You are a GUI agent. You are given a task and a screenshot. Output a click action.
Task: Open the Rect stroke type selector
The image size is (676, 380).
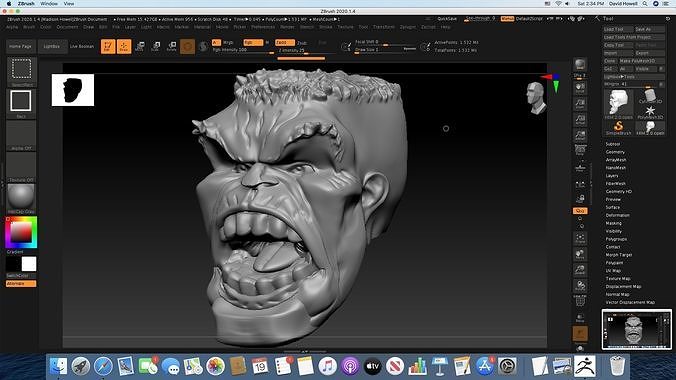(x=21, y=104)
